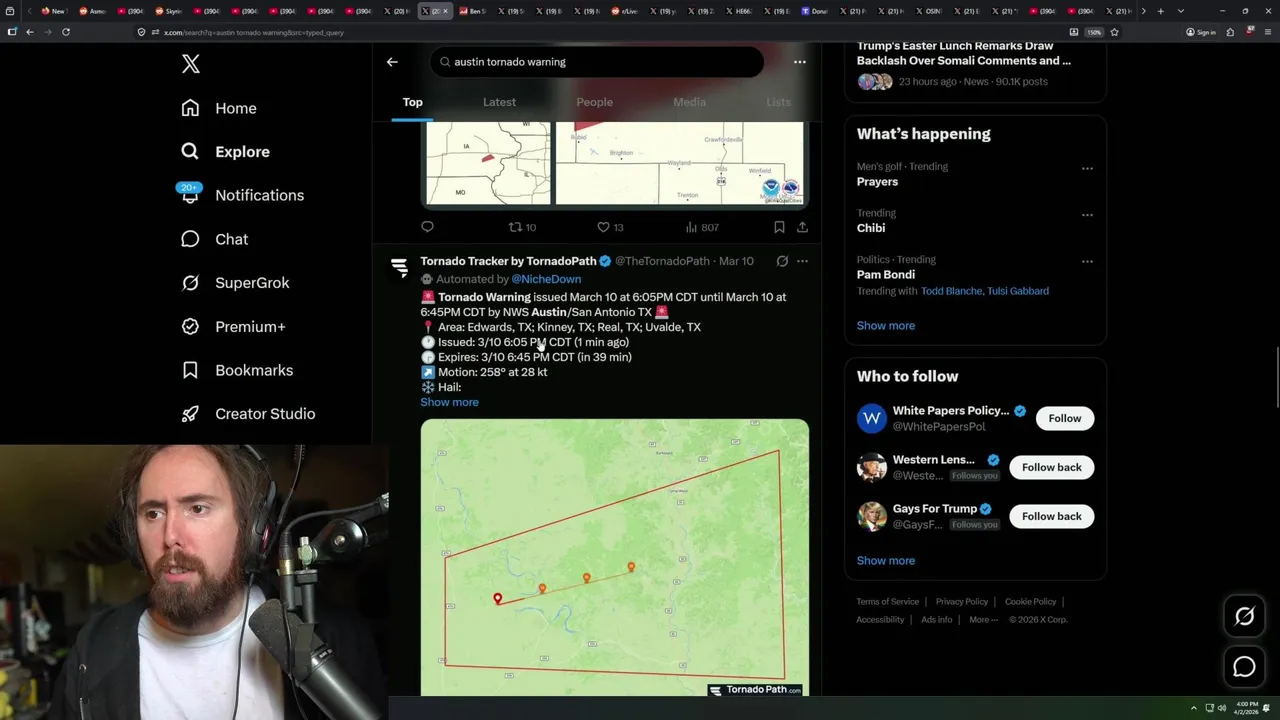Click Sign in in browser toolbar
This screenshot has height=720, width=1280.
point(1200,32)
